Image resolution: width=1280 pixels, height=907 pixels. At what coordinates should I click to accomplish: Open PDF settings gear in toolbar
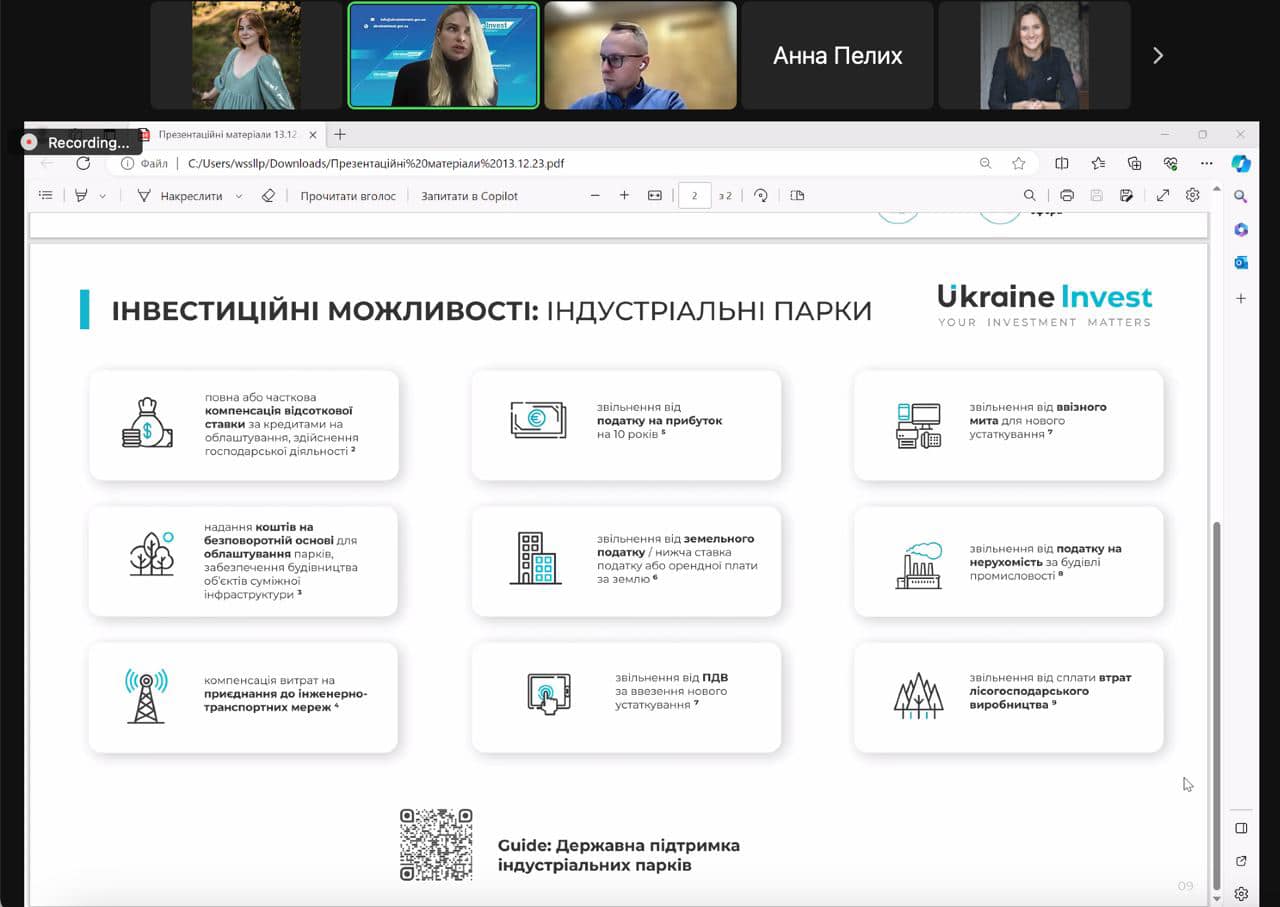[x=1193, y=196]
